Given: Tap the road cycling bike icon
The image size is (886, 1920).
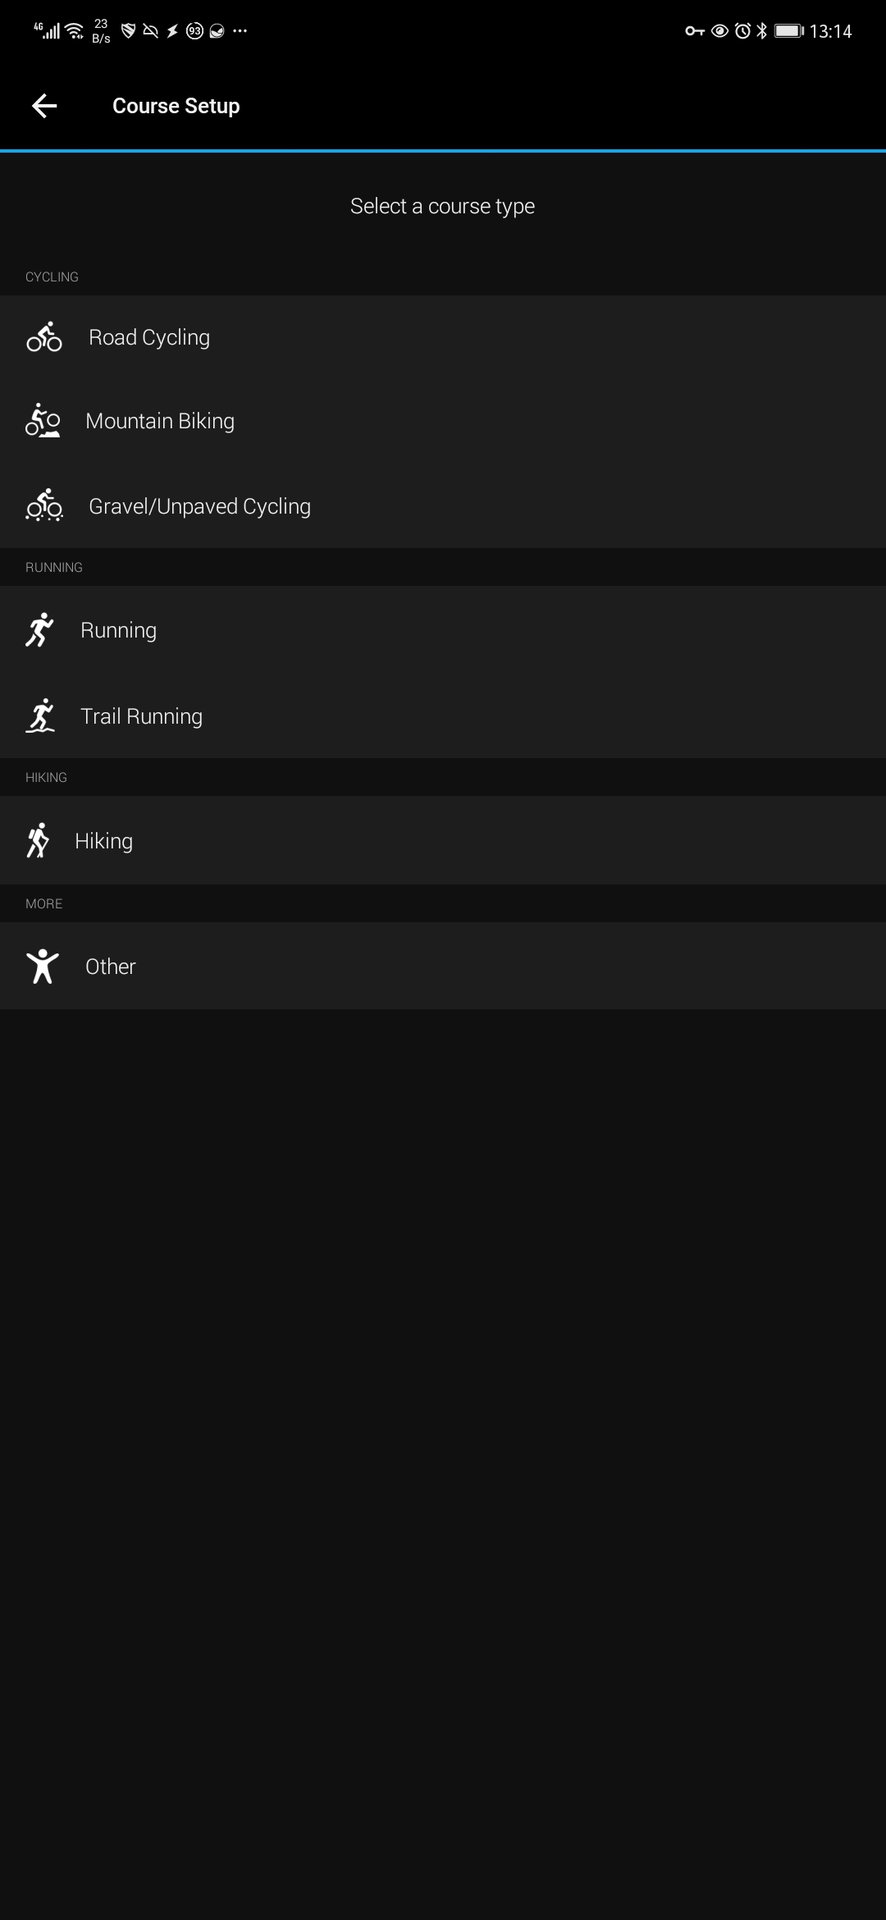Looking at the screenshot, I should 44,337.
